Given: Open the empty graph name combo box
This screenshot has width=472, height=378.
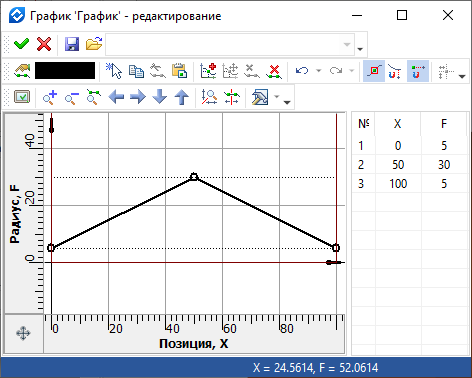Looking at the screenshot, I should (x=230, y=44).
